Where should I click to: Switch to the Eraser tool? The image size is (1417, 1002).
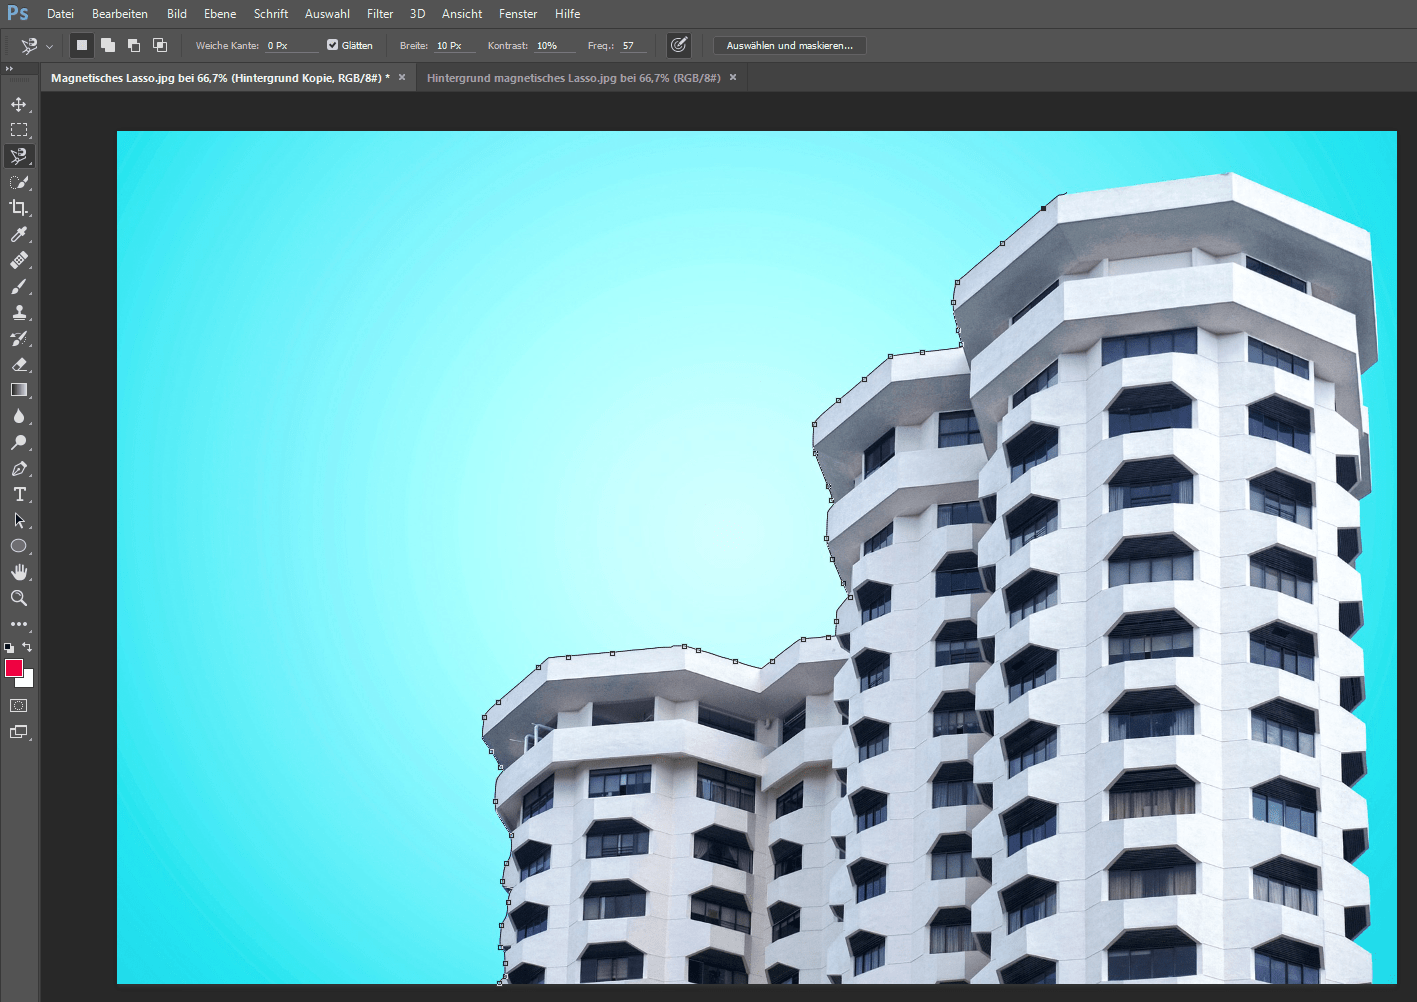pyautogui.click(x=18, y=364)
